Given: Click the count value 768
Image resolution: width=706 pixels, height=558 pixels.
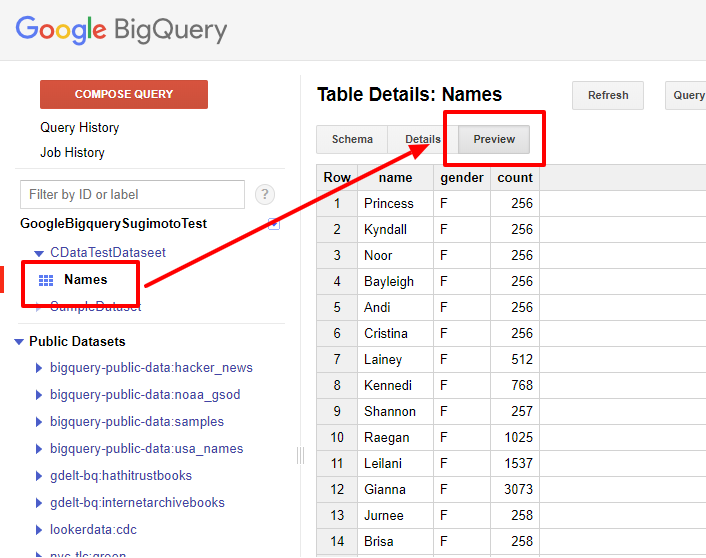Looking at the screenshot, I should pos(522,386).
